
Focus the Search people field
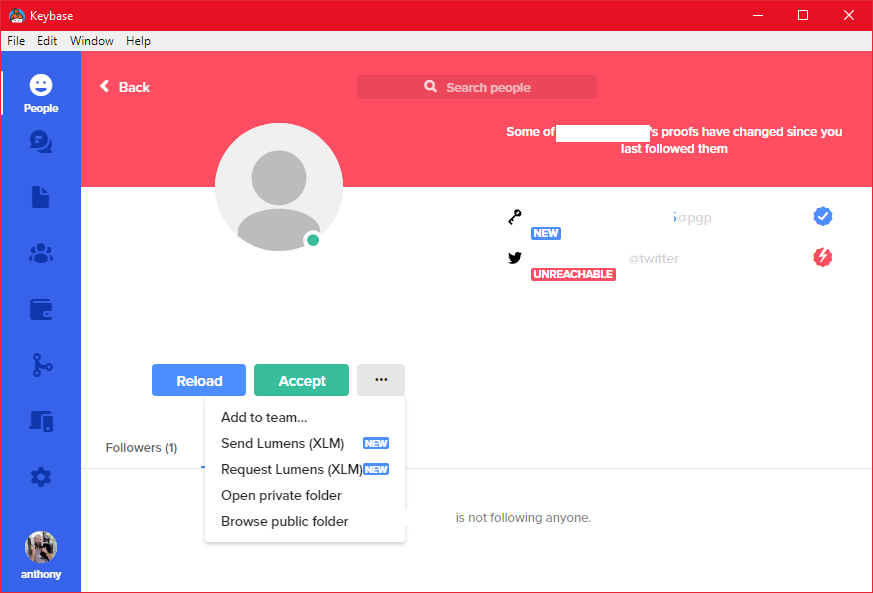[x=477, y=87]
